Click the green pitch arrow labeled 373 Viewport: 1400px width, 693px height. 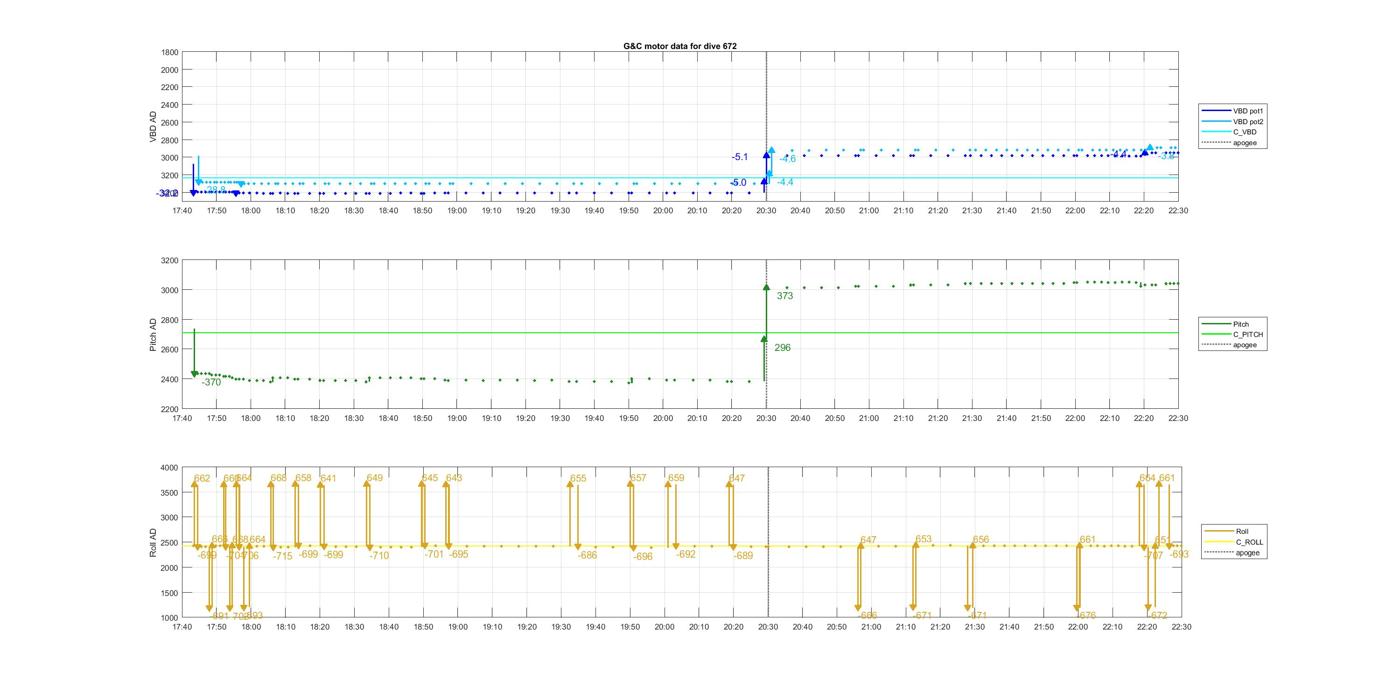[x=766, y=310]
